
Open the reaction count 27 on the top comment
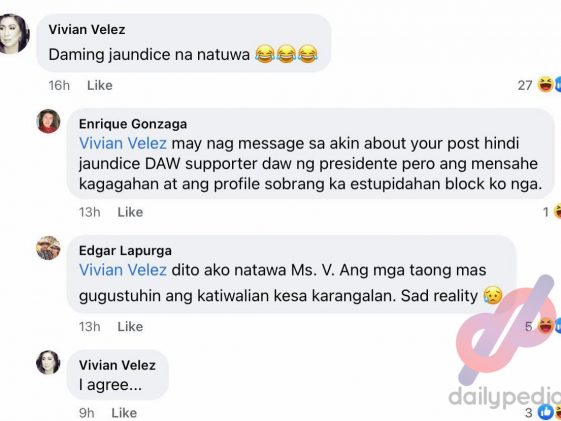pyautogui.click(x=525, y=85)
